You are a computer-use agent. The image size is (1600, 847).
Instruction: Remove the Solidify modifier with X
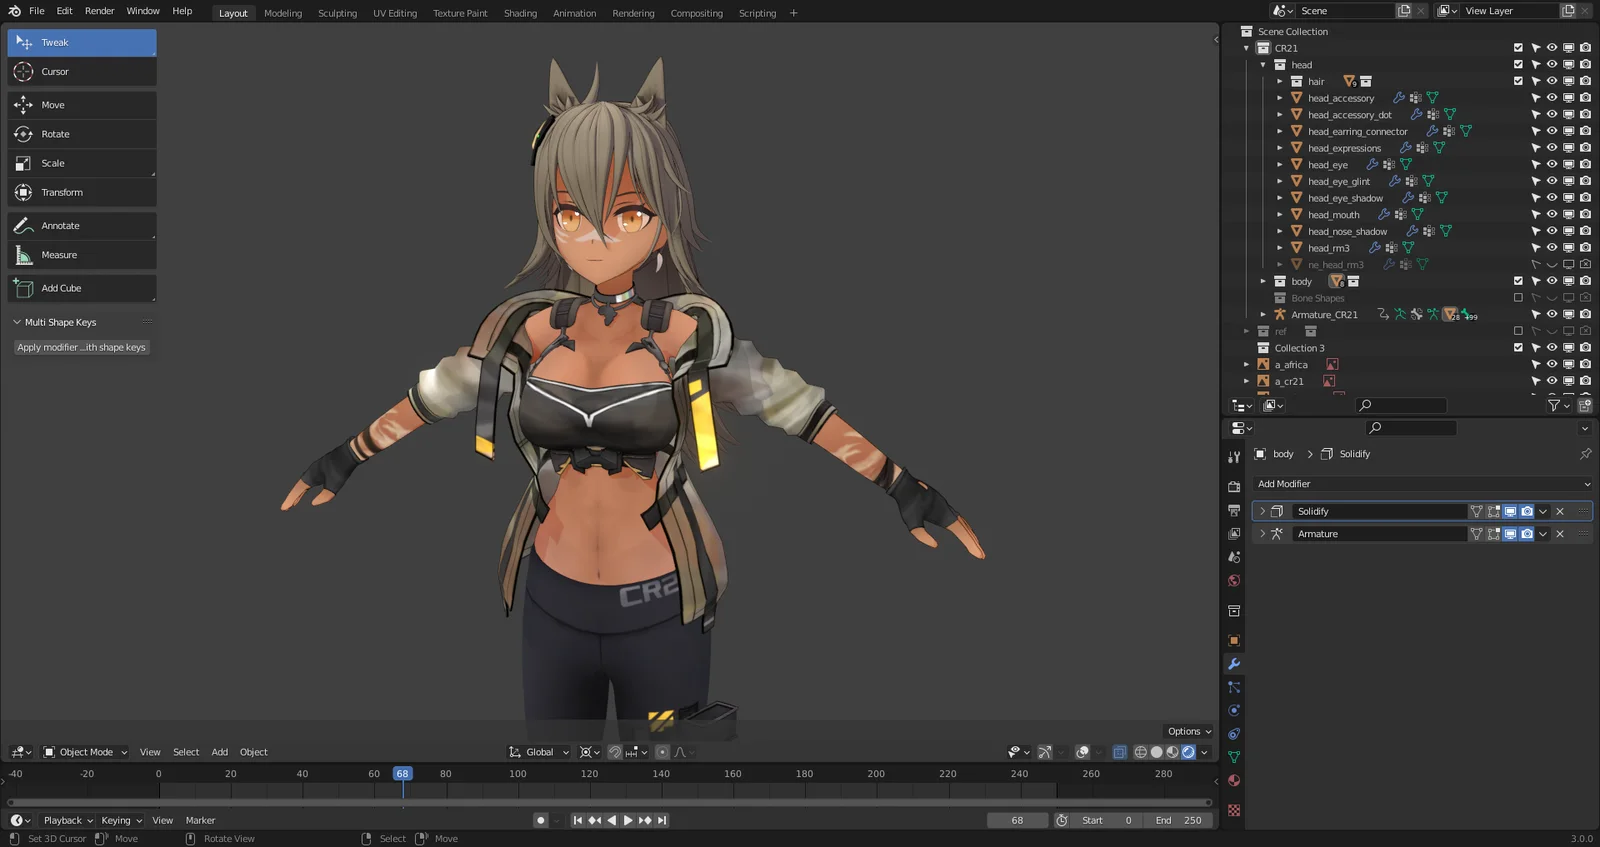[x=1560, y=511]
